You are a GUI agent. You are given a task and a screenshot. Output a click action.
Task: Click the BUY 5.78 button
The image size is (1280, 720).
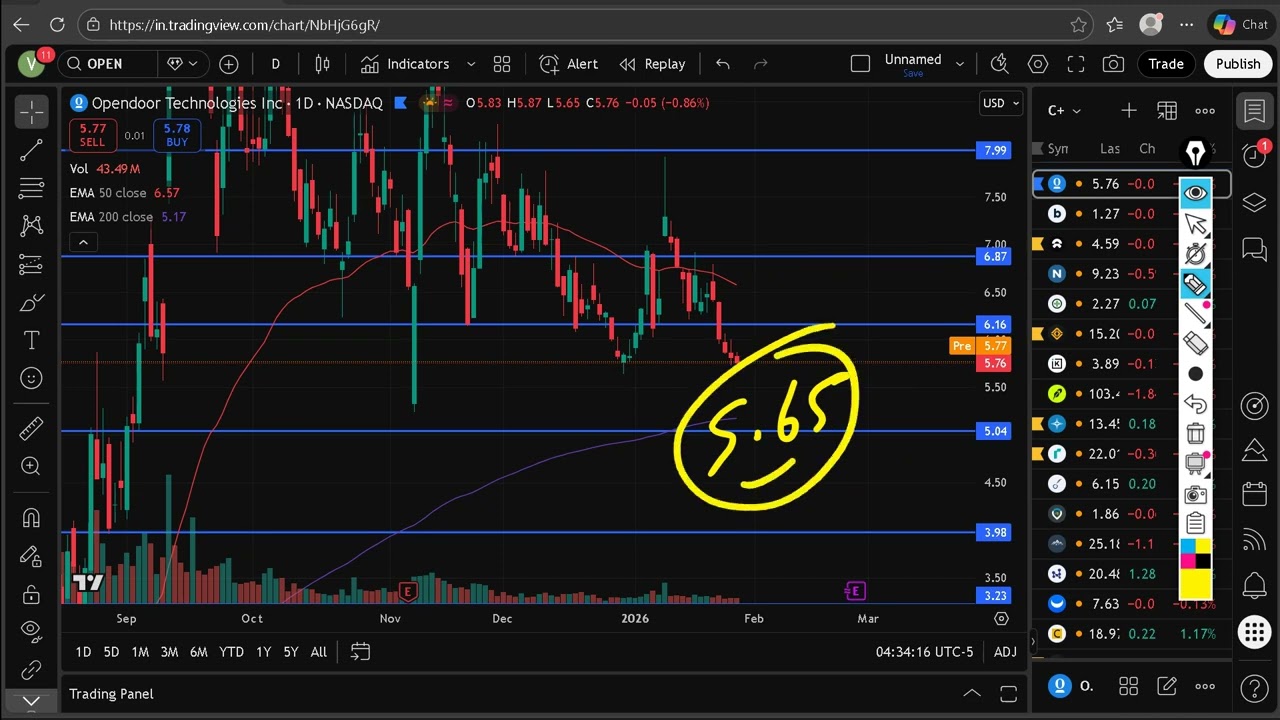pos(177,135)
